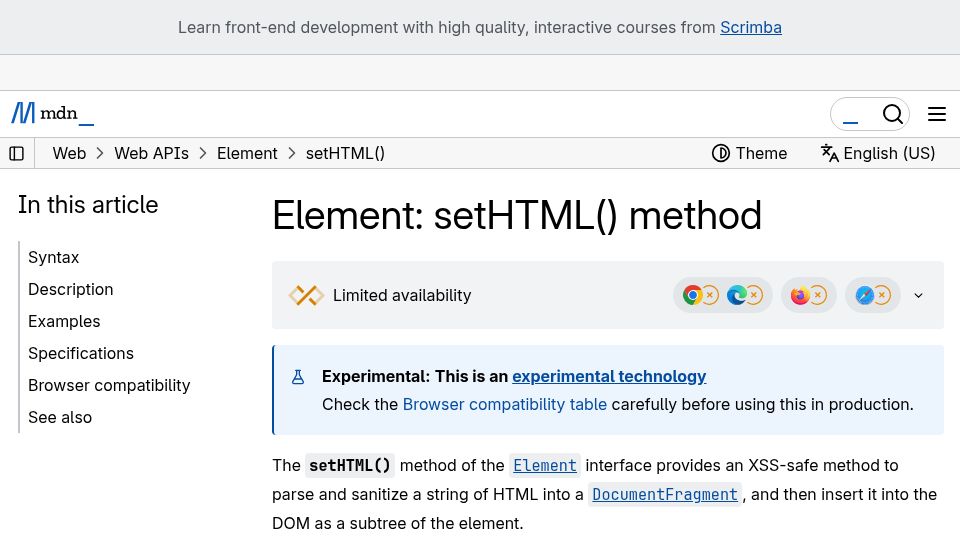Open the English (US) language selector
This screenshot has height=540, width=960.
pos(878,153)
